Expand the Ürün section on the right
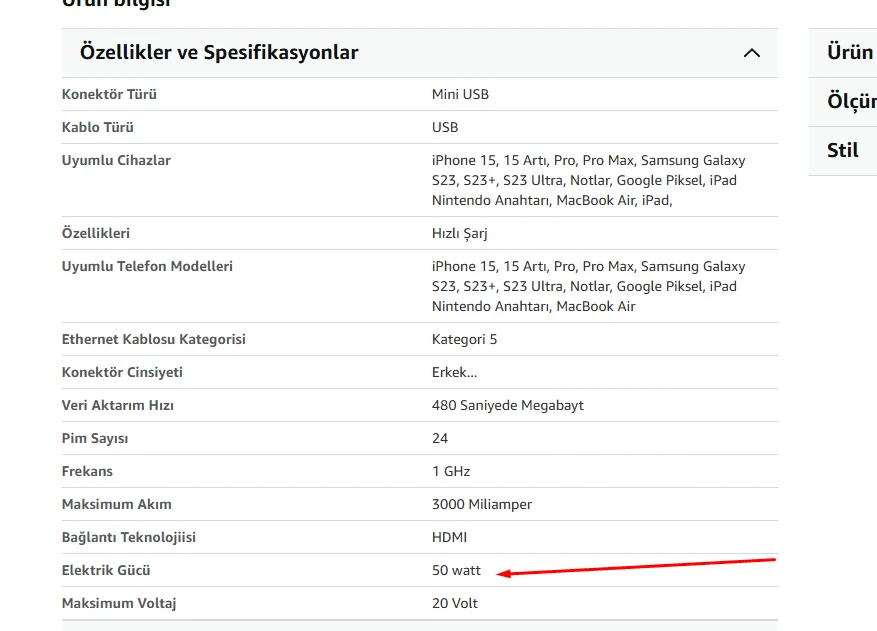Screen dimensions: 877x631 [x=849, y=52]
